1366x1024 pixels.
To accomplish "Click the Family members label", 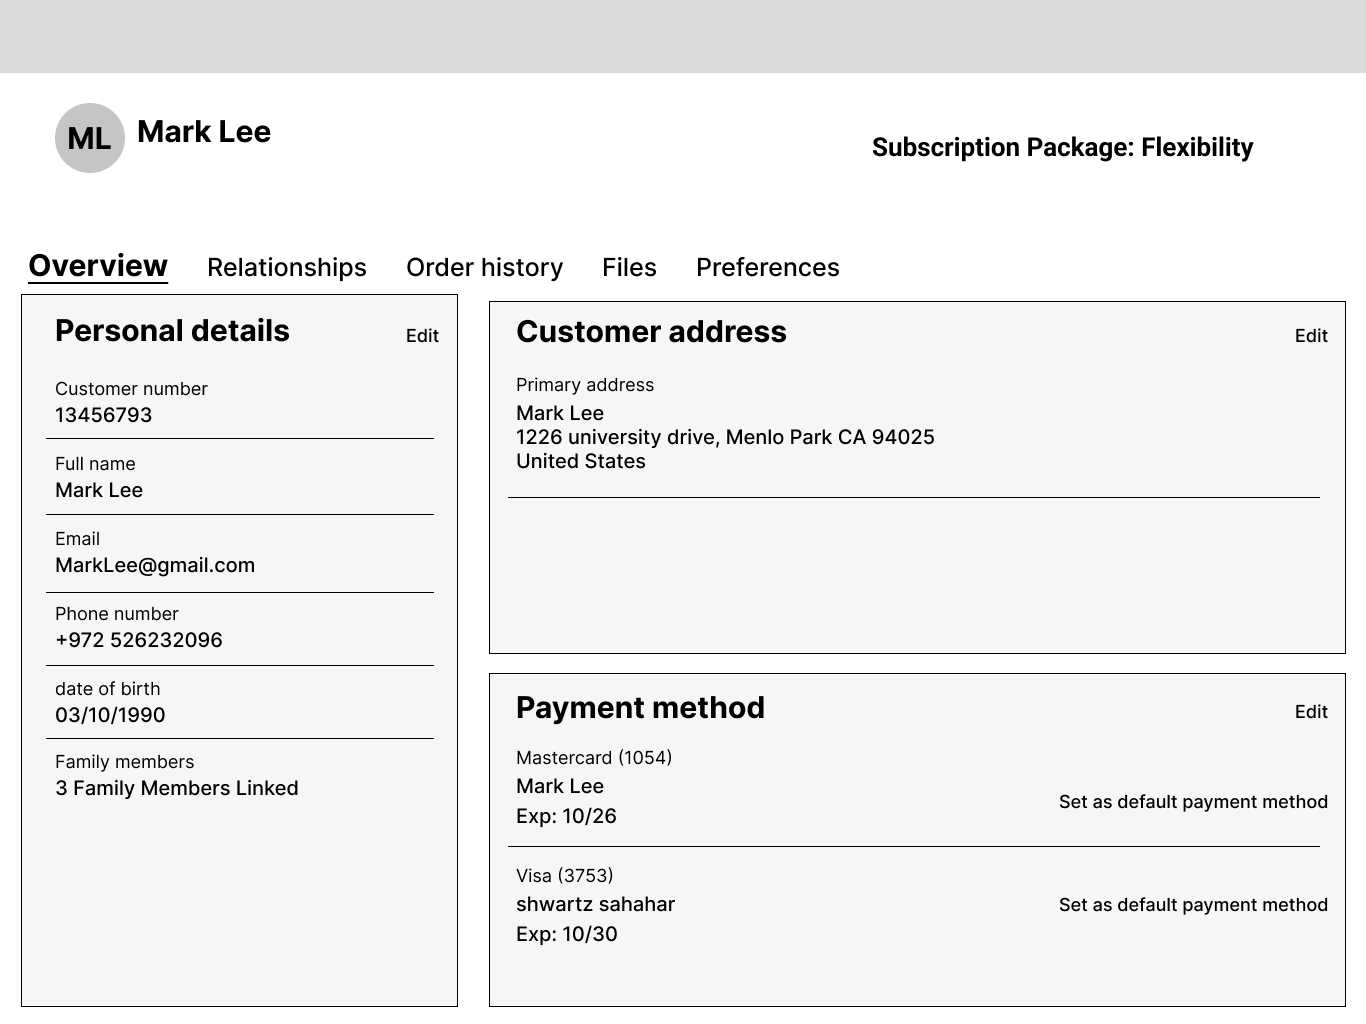I will [x=124, y=762].
